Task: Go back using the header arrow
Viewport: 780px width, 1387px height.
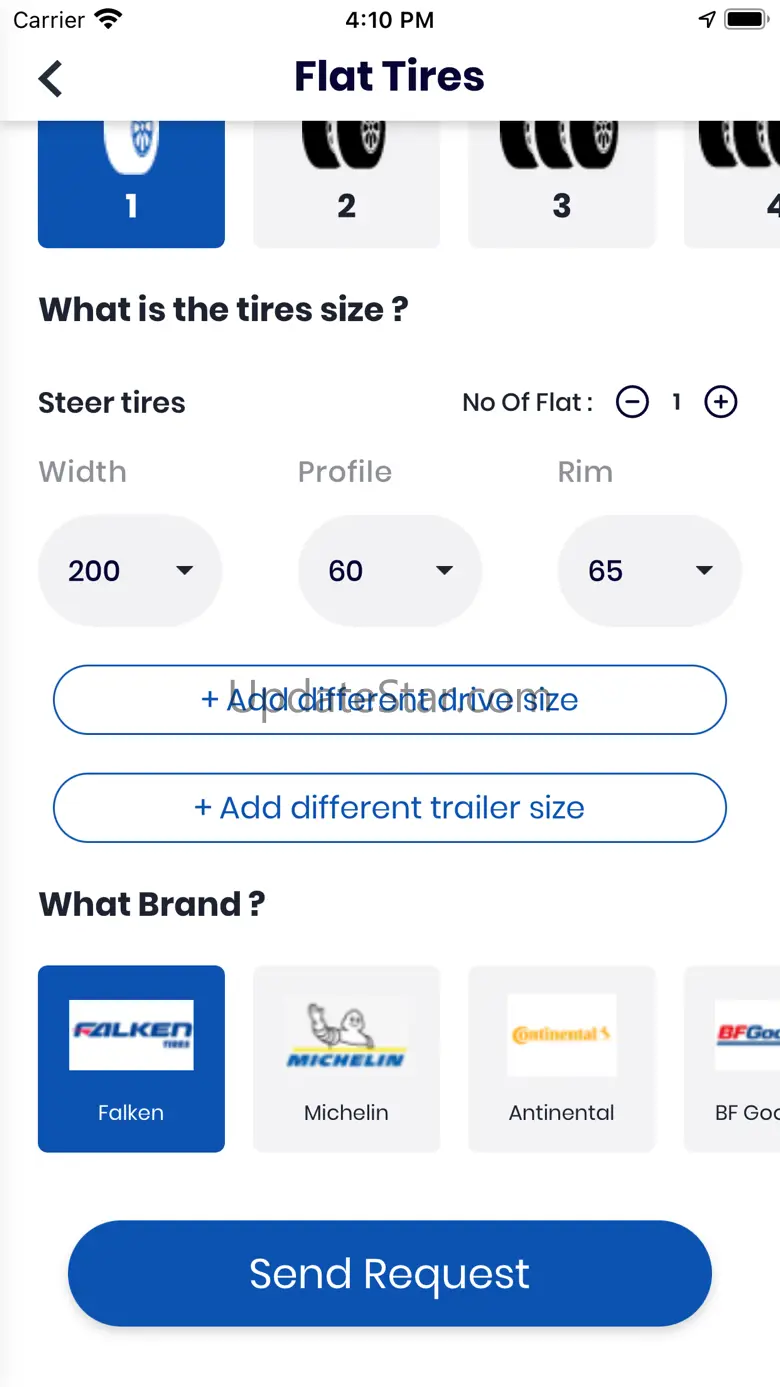Action: click(x=50, y=78)
